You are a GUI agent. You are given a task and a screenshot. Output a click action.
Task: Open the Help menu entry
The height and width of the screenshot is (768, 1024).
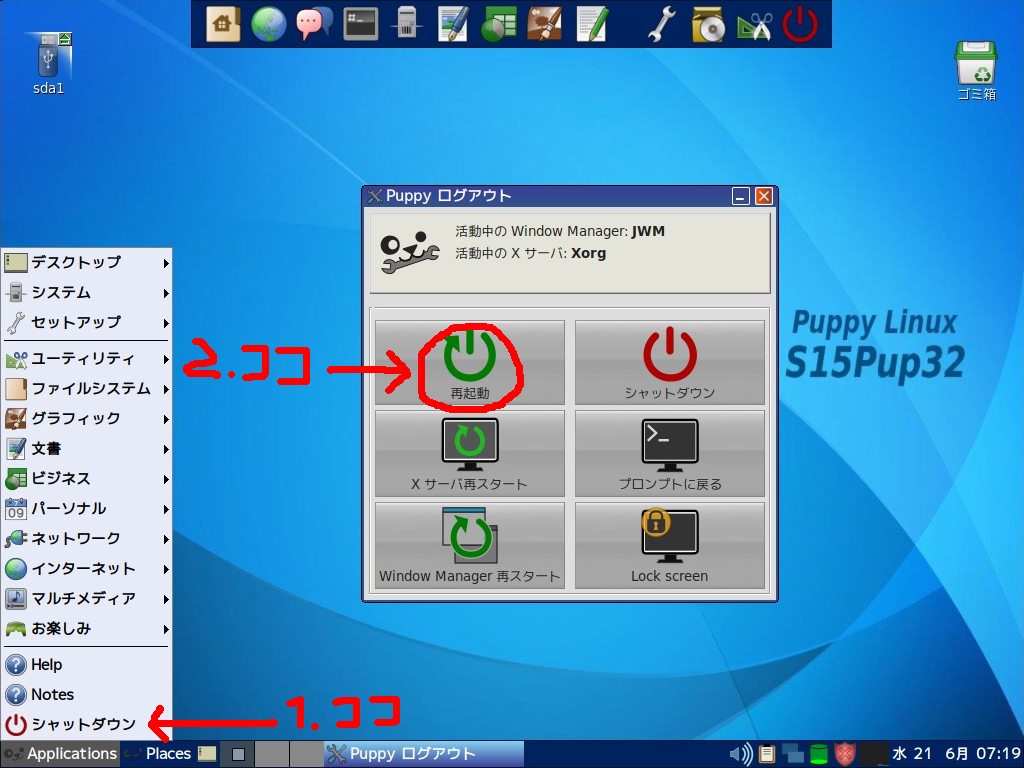click(x=86, y=665)
